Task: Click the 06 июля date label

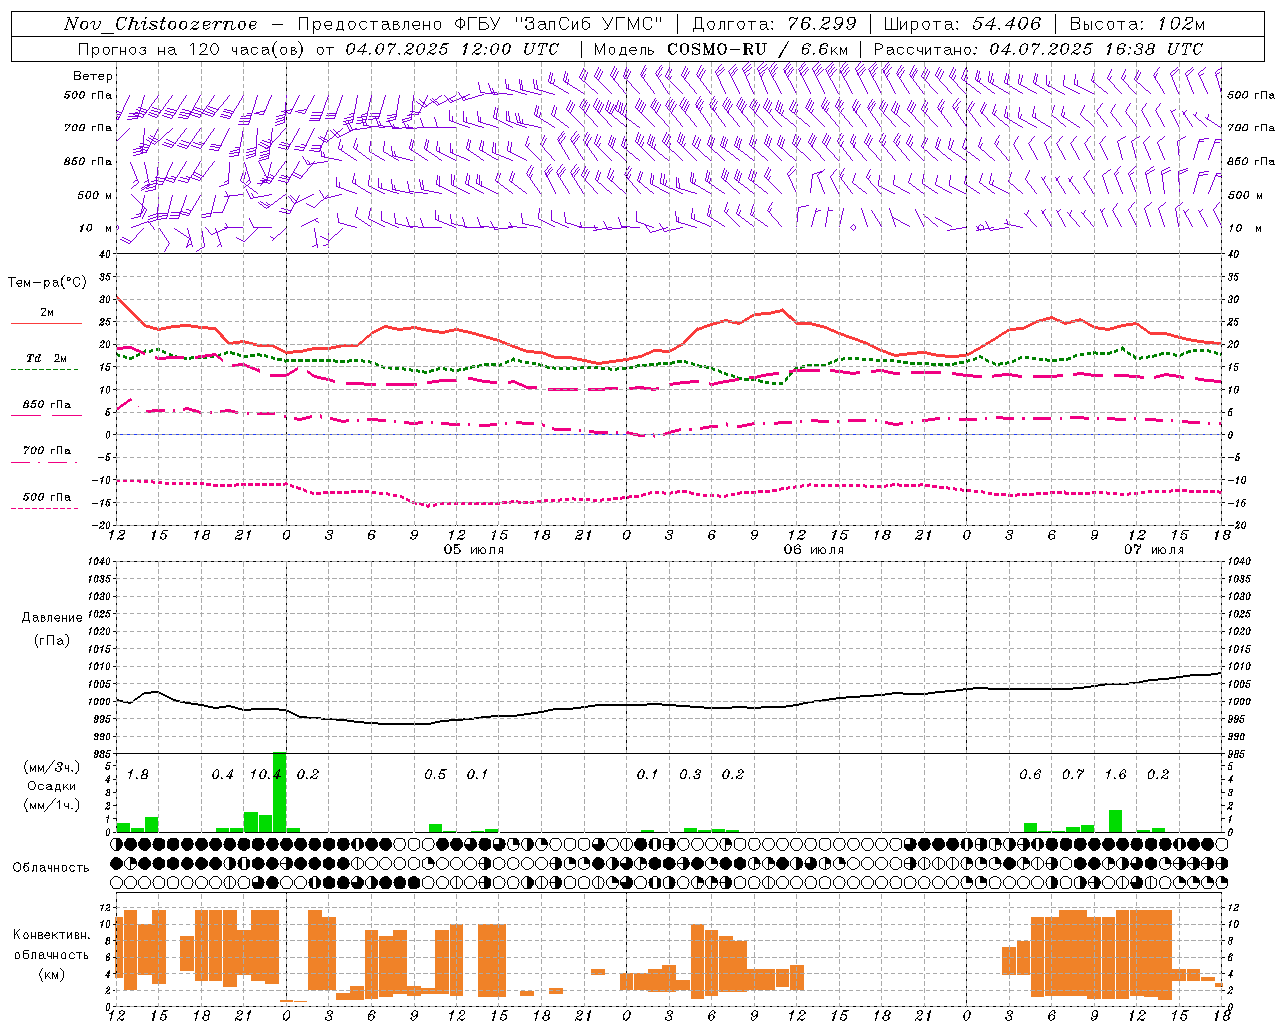Action: (x=814, y=550)
